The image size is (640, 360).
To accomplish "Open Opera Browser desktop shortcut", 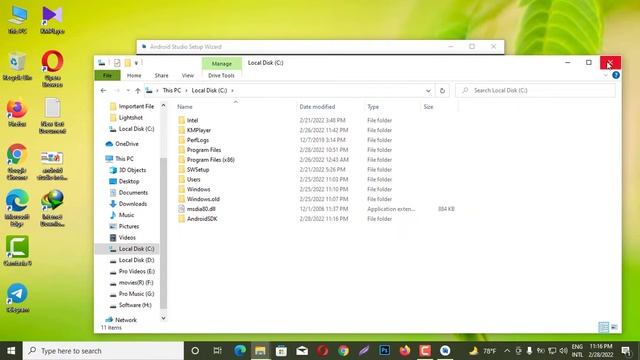I will click(x=52, y=69).
